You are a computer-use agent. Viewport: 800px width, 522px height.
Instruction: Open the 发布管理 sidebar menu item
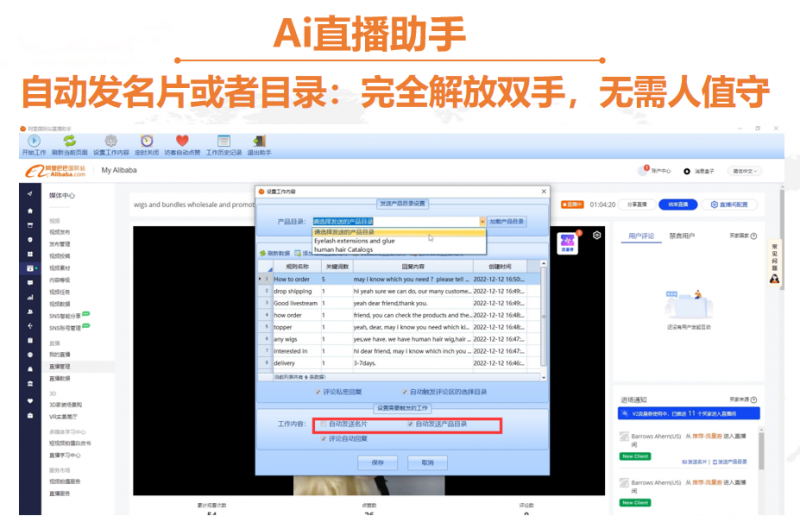pos(60,244)
